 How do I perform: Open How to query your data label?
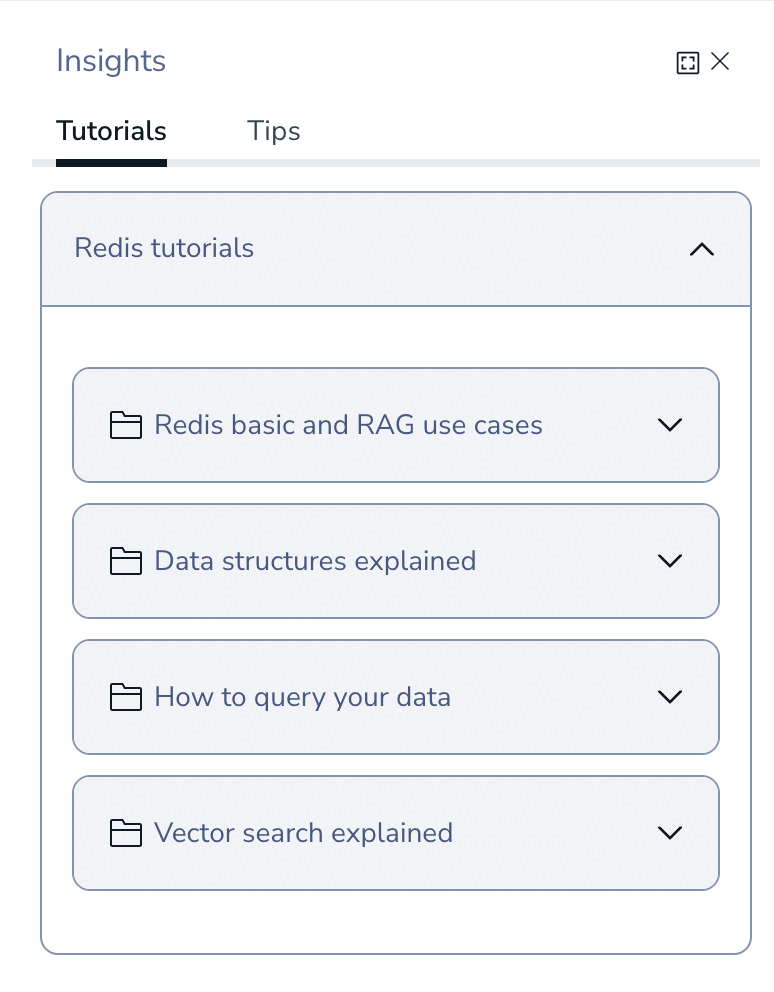click(x=302, y=697)
